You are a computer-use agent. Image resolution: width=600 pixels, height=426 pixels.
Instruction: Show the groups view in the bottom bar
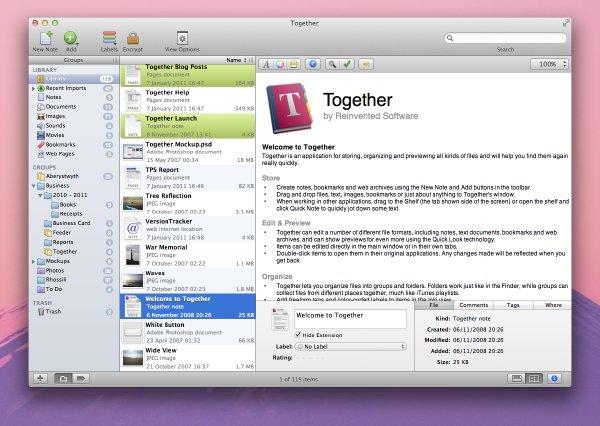pos(64,379)
